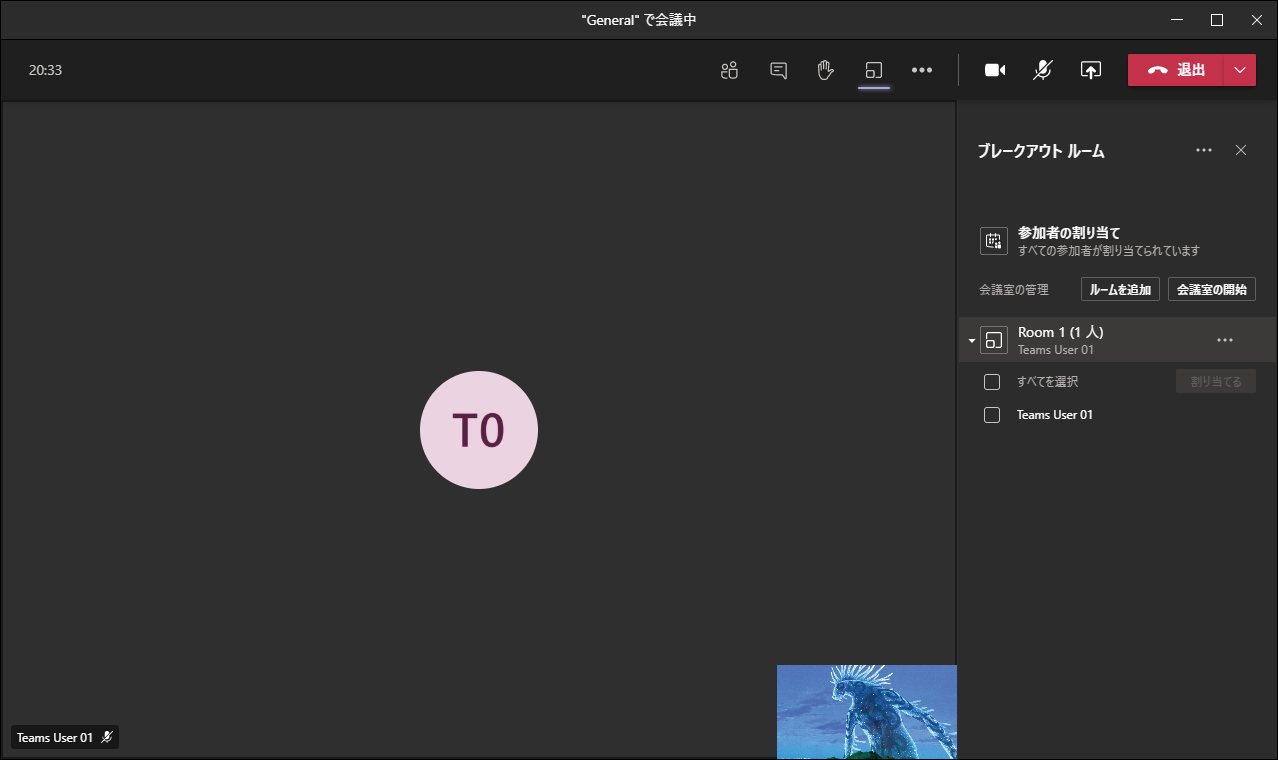
Task: Select Teams User 01 in room list
Action: point(1055,415)
